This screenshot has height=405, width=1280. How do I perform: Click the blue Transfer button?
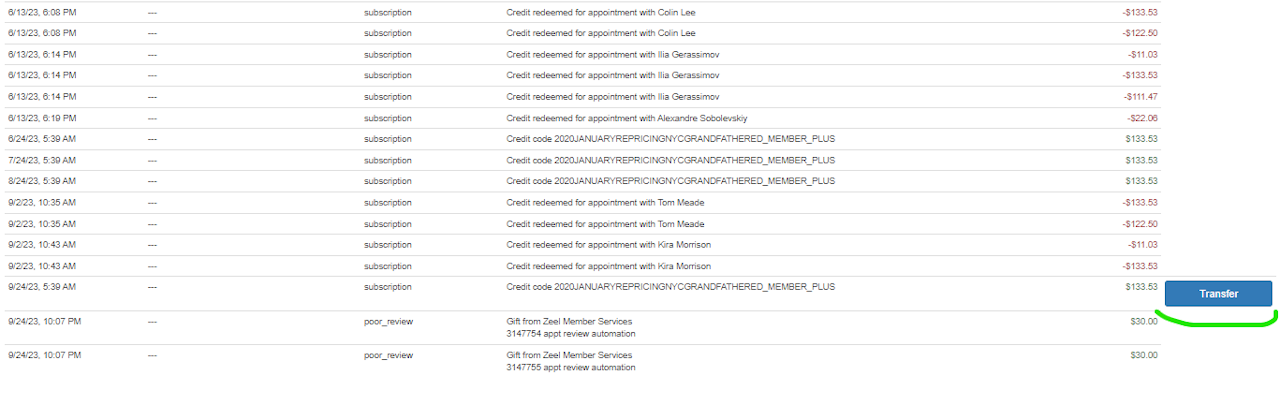click(x=1218, y=294)
